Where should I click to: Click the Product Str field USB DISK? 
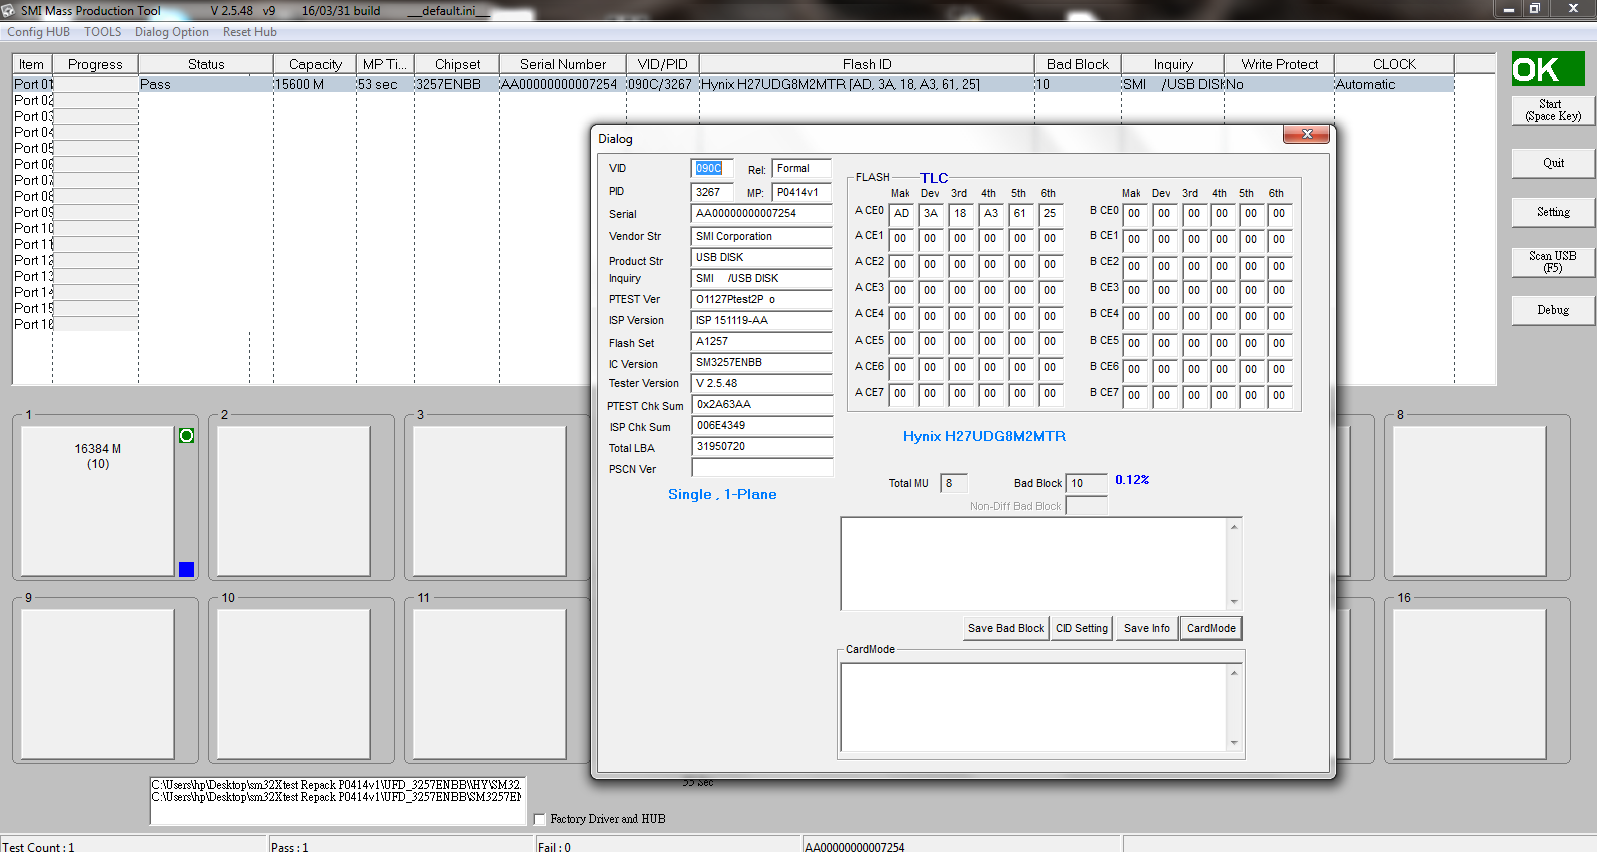click(x=761, y=257)
